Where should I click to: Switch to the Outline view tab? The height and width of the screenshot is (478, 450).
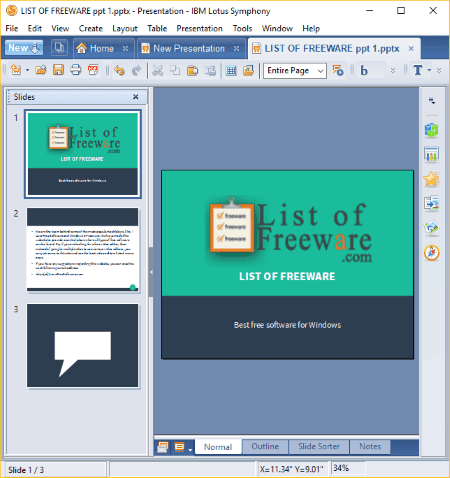coord(265,447)
